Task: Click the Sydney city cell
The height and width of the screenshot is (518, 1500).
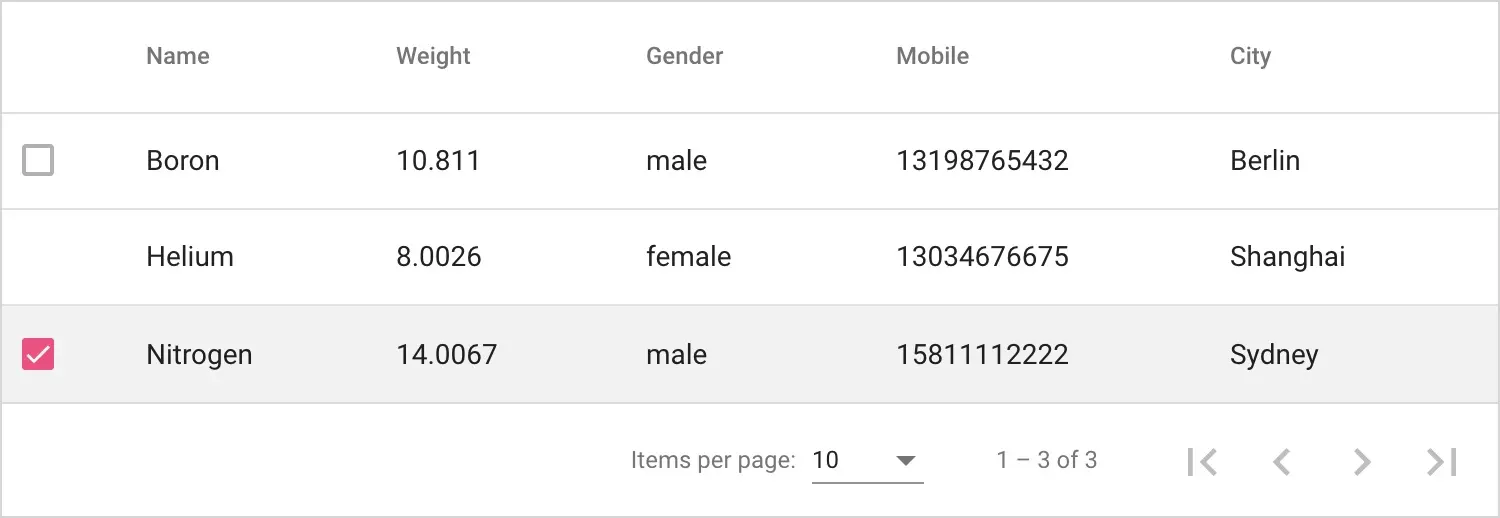Action: click(1274, 355)
